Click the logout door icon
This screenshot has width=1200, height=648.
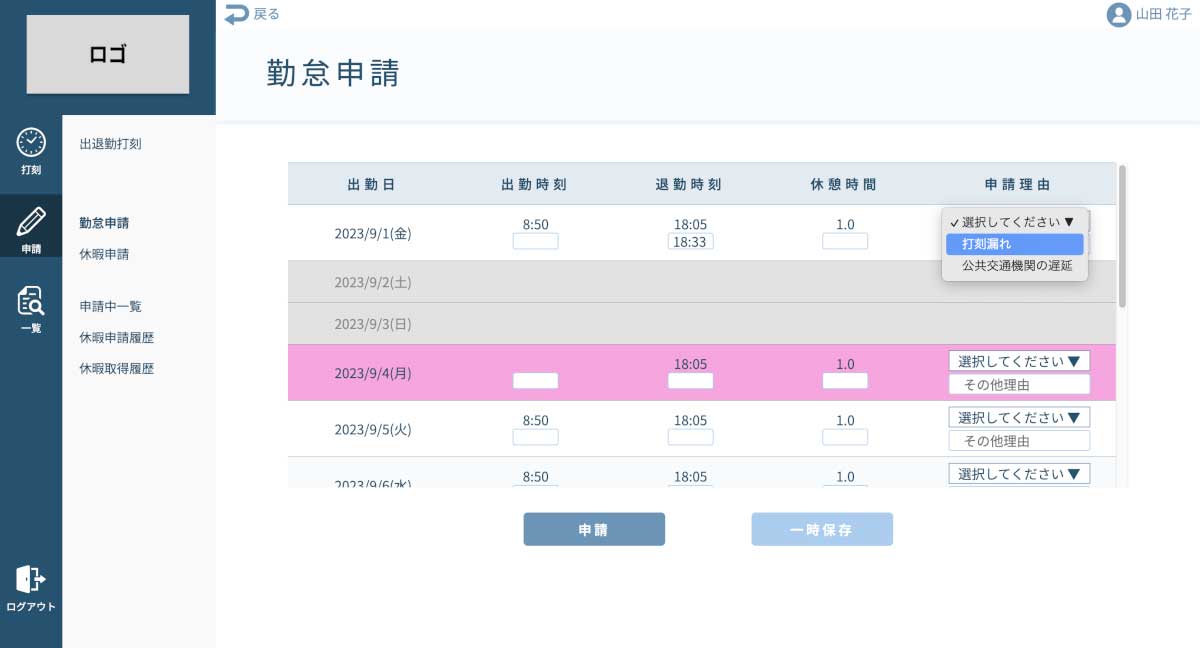[x=31, y=579]
